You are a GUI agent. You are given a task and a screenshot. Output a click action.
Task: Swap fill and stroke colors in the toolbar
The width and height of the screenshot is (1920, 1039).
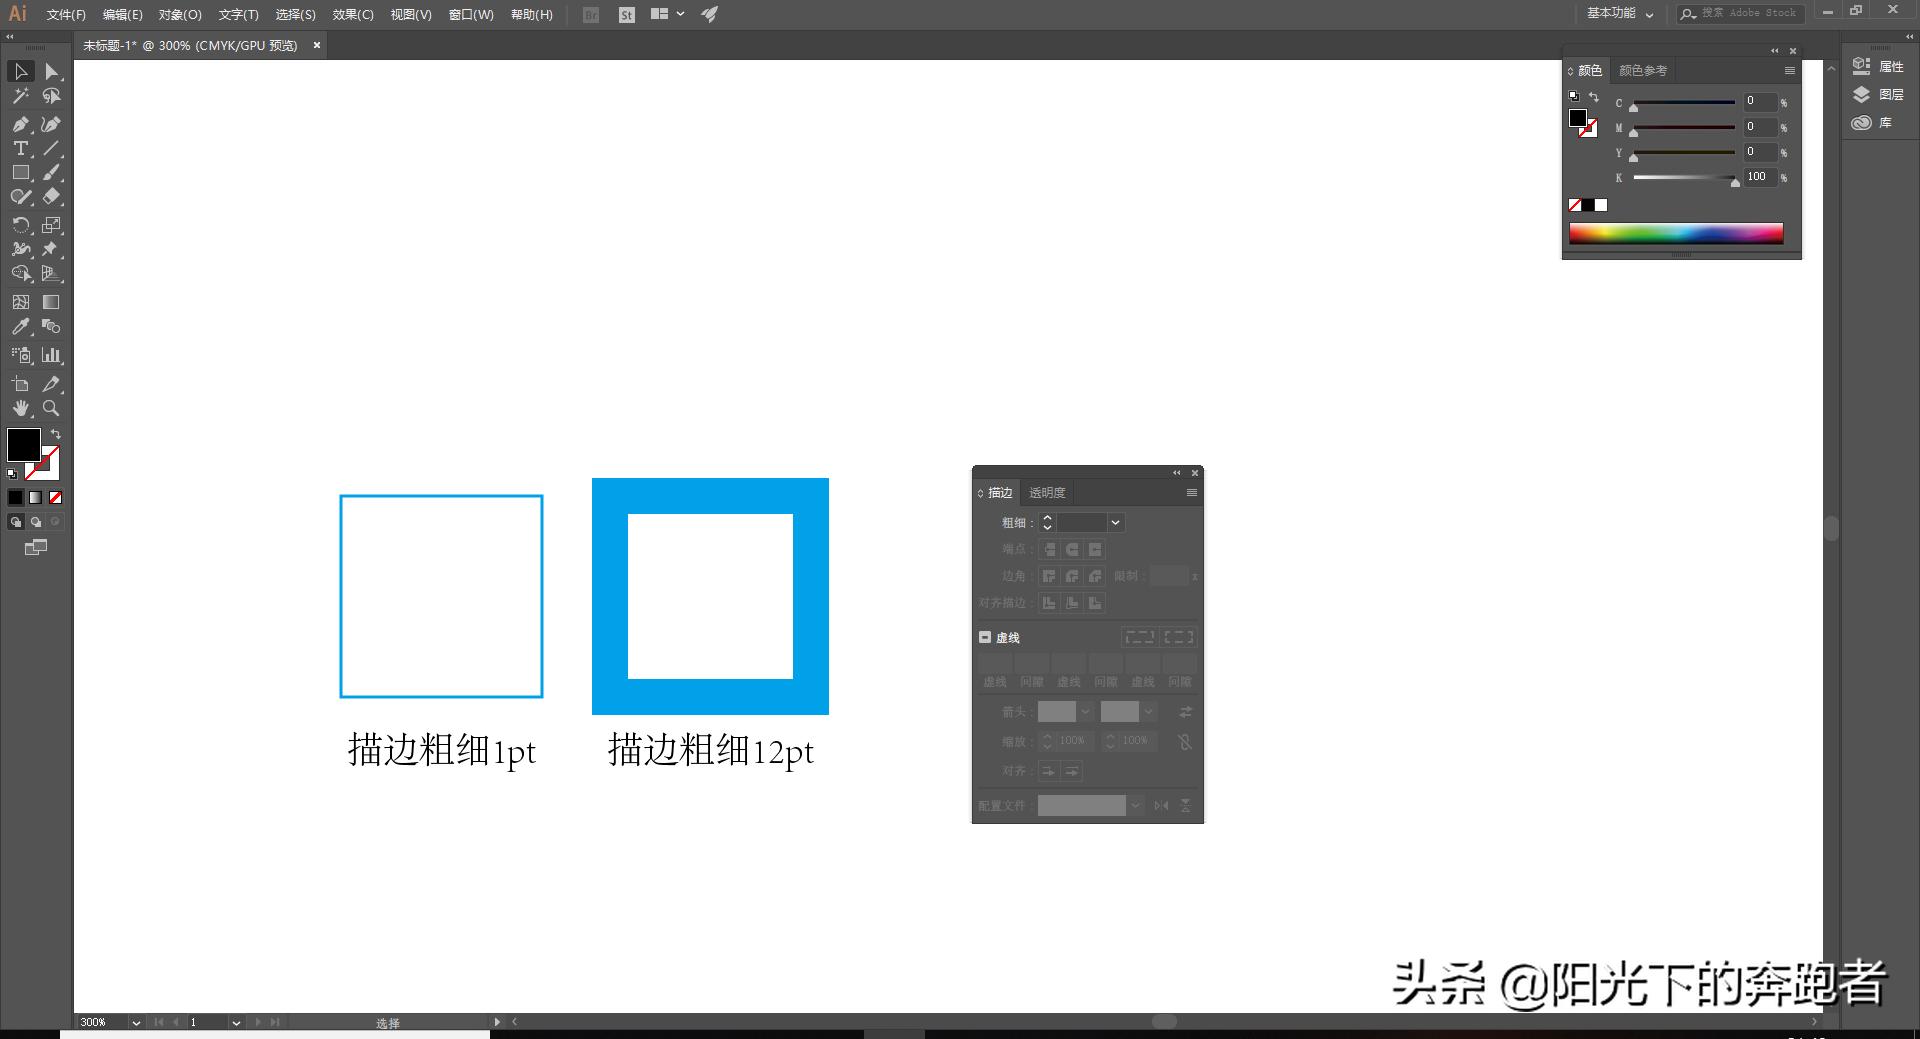56,433
